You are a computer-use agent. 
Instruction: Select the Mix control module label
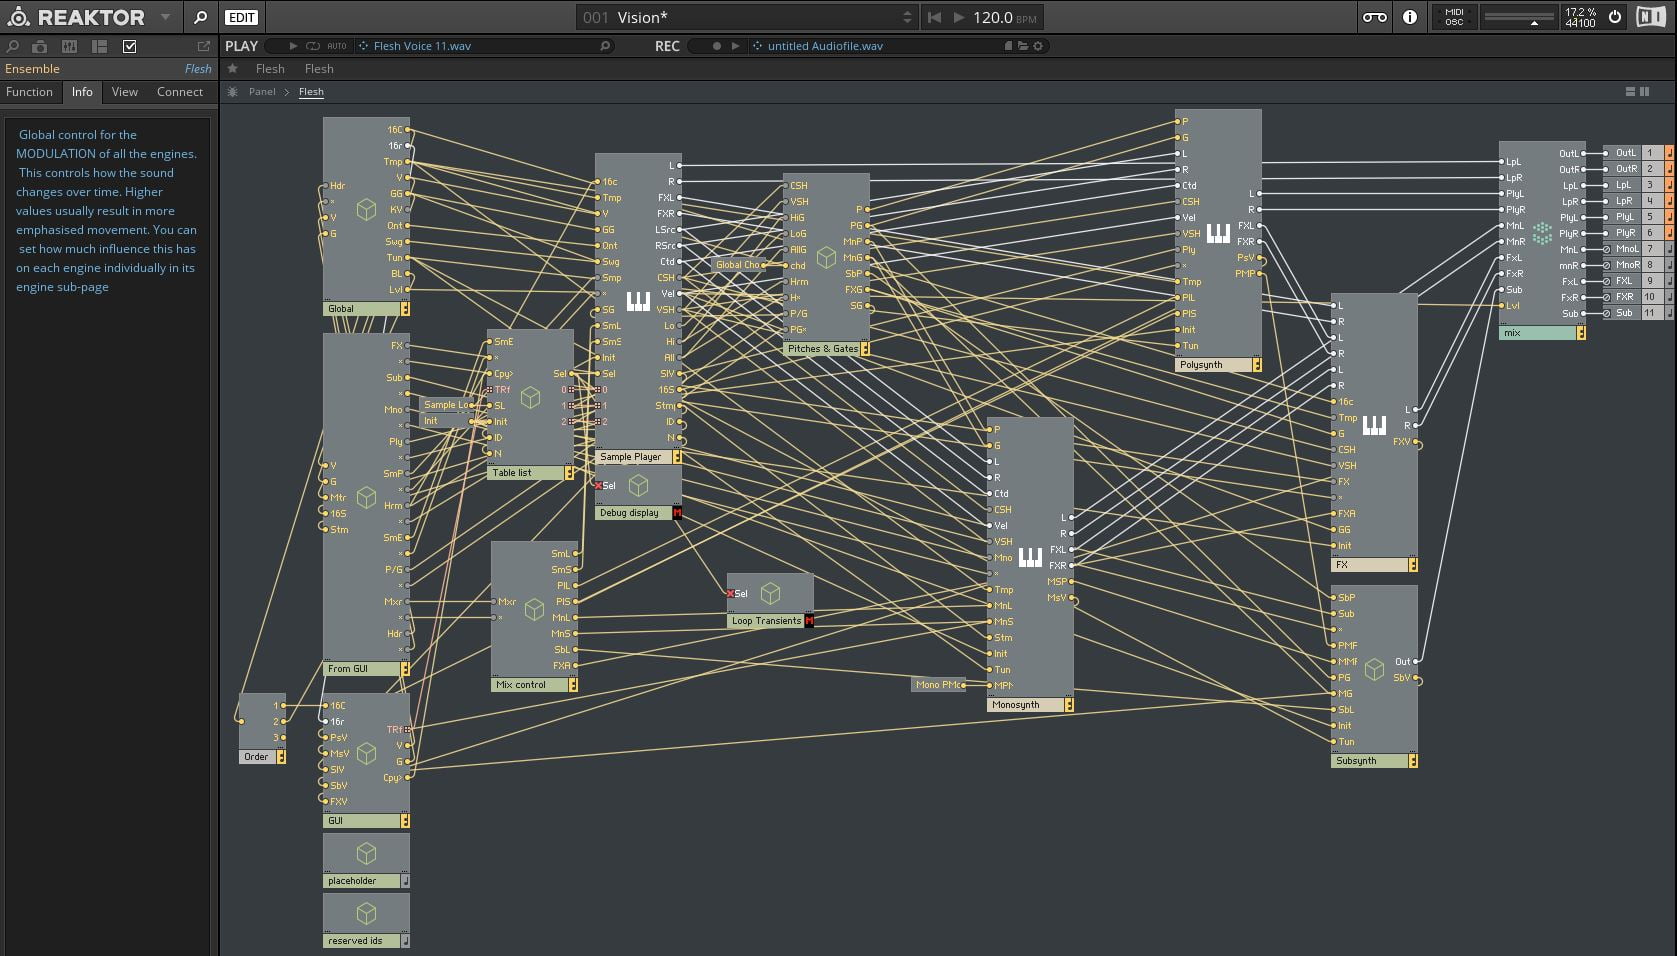(x=521, y=685)
